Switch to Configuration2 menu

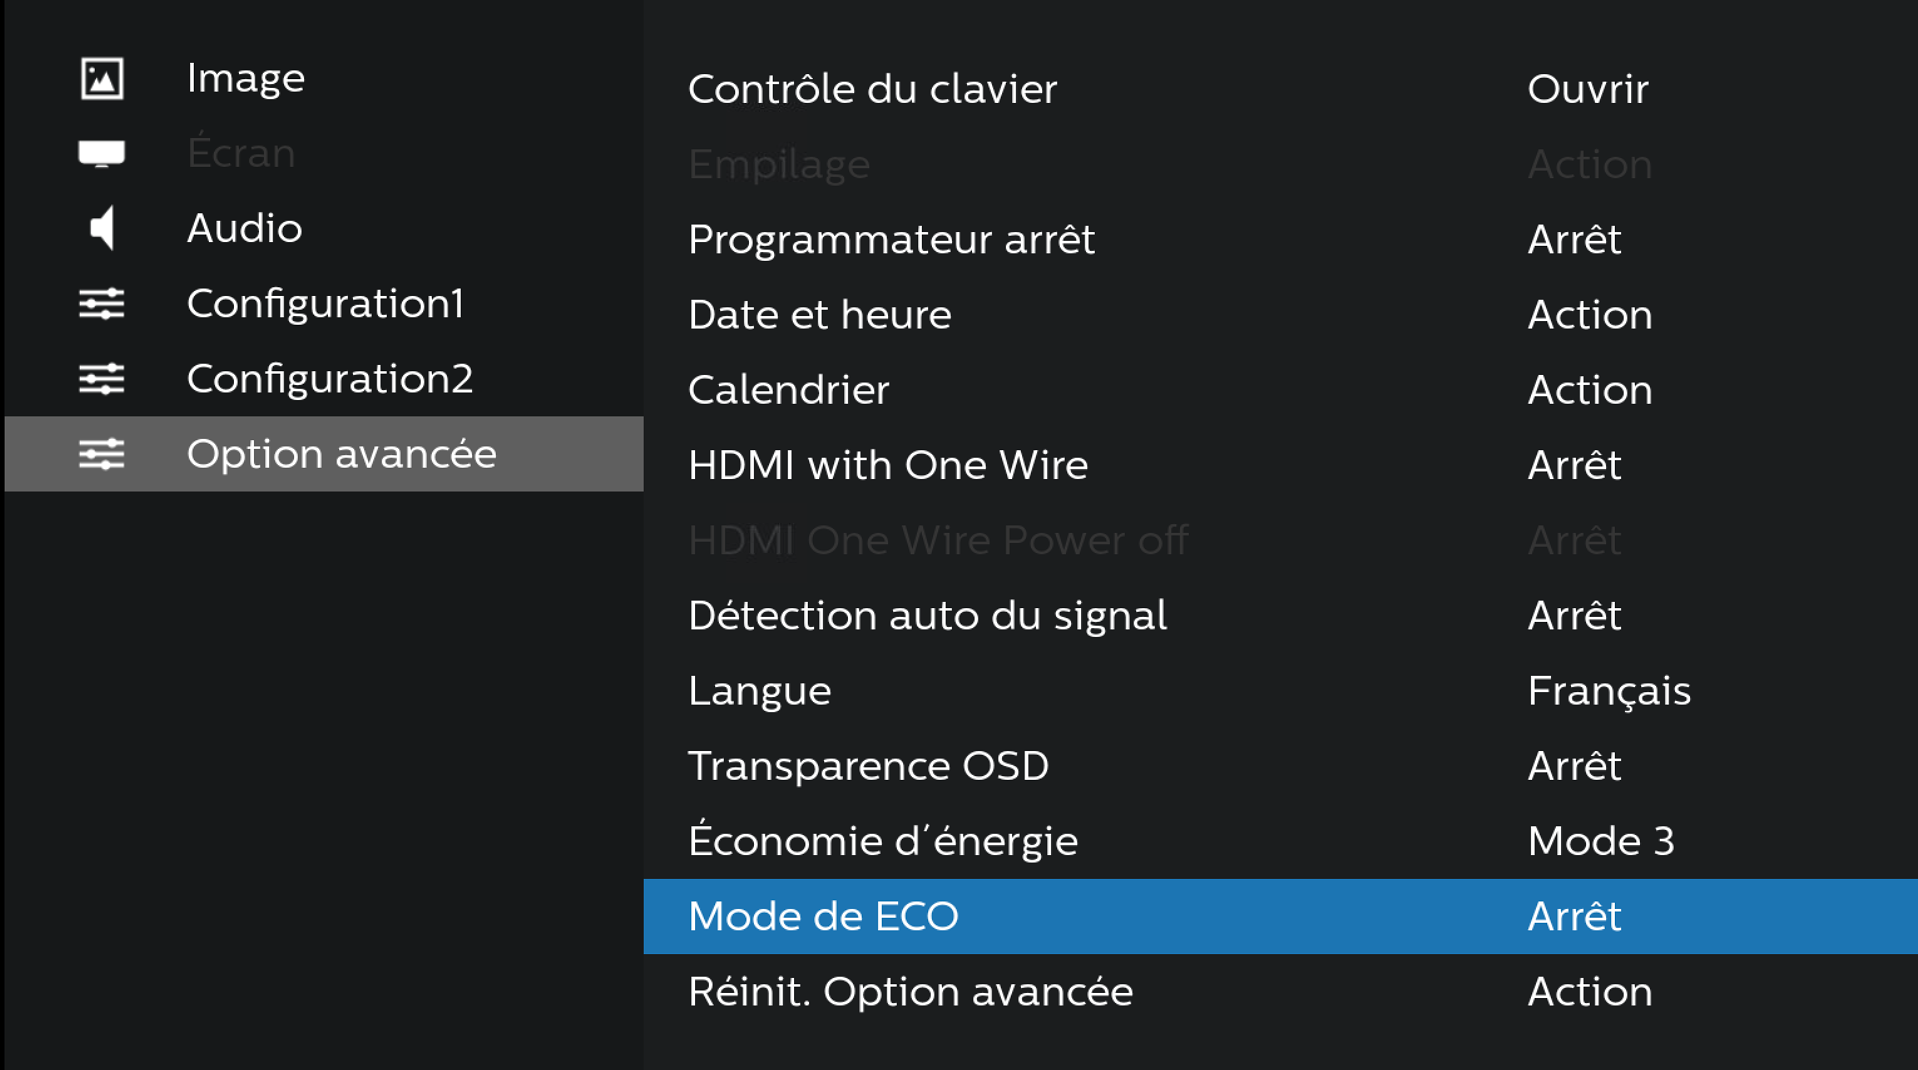[x=329, y=379]
